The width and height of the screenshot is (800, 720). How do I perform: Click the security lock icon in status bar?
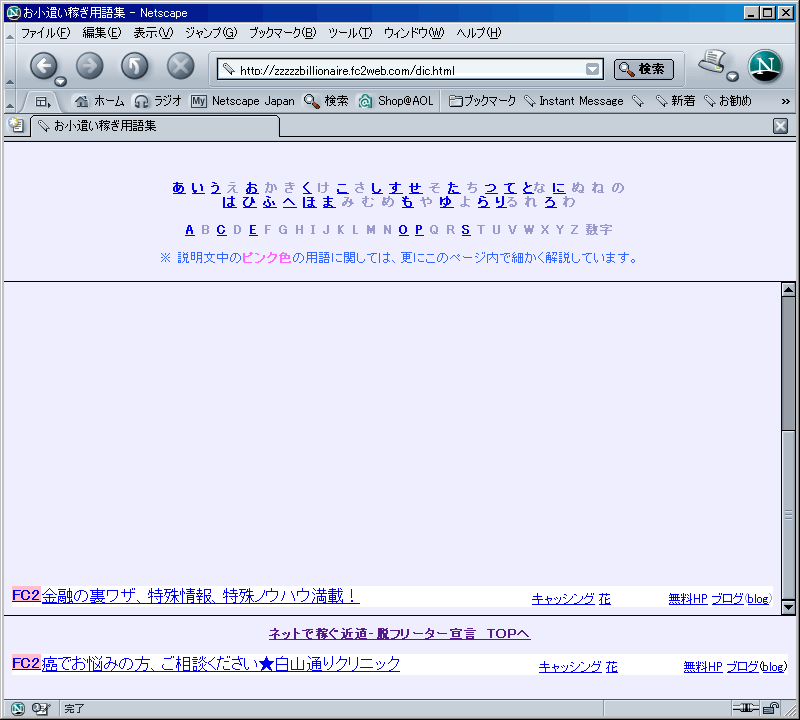click(771, 708)
